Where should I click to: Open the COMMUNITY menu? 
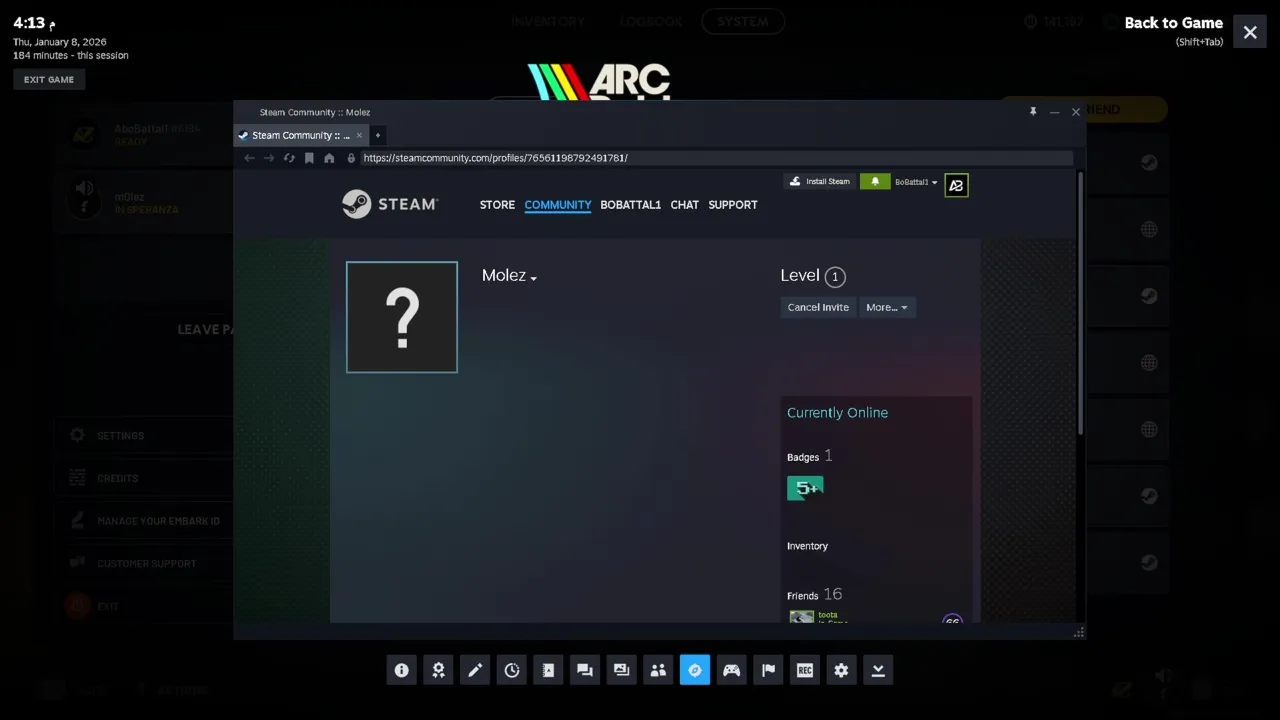click(x=558, y=205)
